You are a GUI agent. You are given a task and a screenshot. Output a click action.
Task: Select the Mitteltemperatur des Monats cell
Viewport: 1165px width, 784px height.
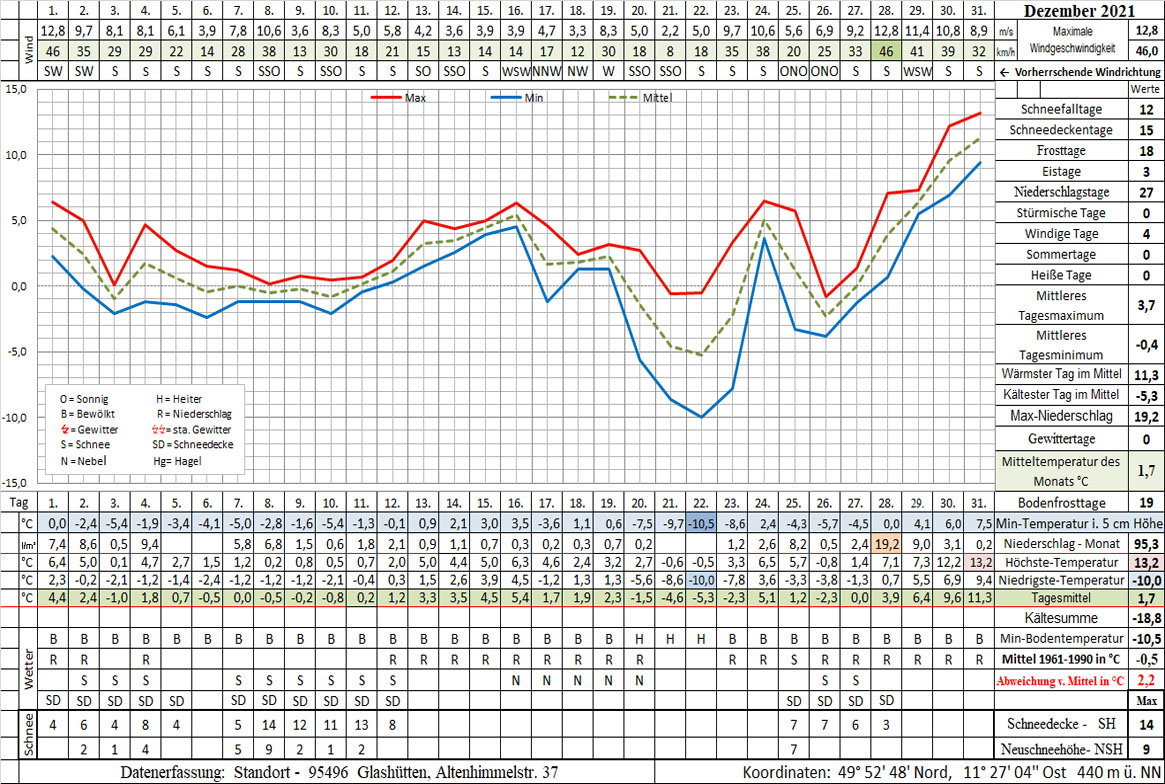pos(1060,469)
